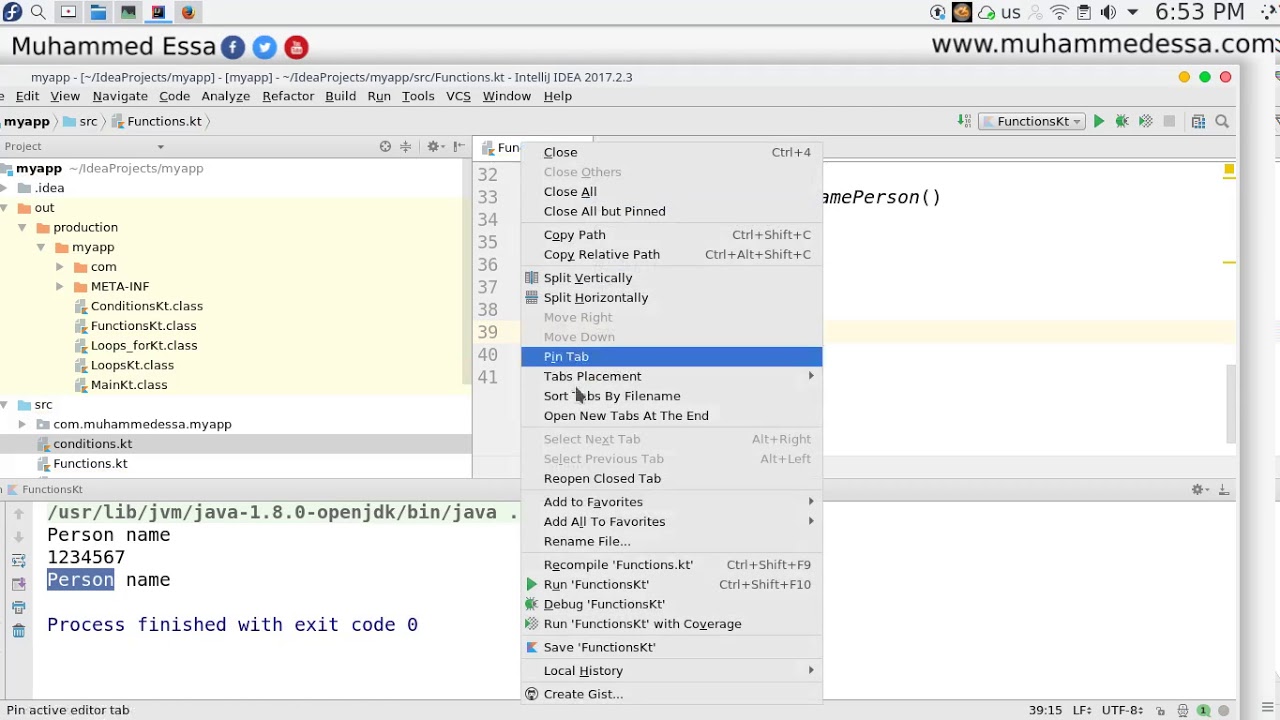Image resolution: width=1280 pixels, height=720 pixels.
Task: Open Tabs Placement submenu
Action: tap(671, 376)
